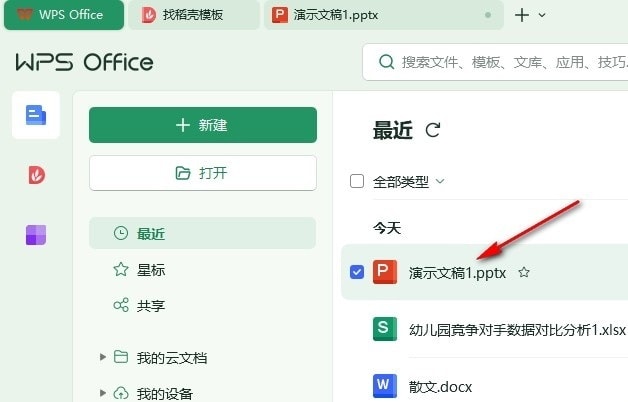The width and height of the screenshot is (628, 402).
Task: Click the Word icon of 散文.docx
Action: pyautogui.click(x=385, y=386)
